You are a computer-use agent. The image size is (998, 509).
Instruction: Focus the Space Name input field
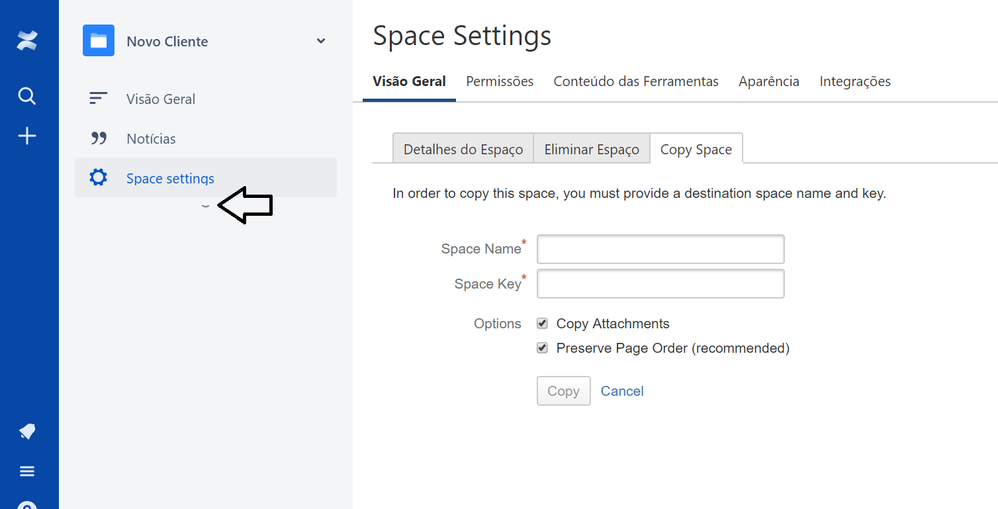pyautogui.click(x=660, y=249)
